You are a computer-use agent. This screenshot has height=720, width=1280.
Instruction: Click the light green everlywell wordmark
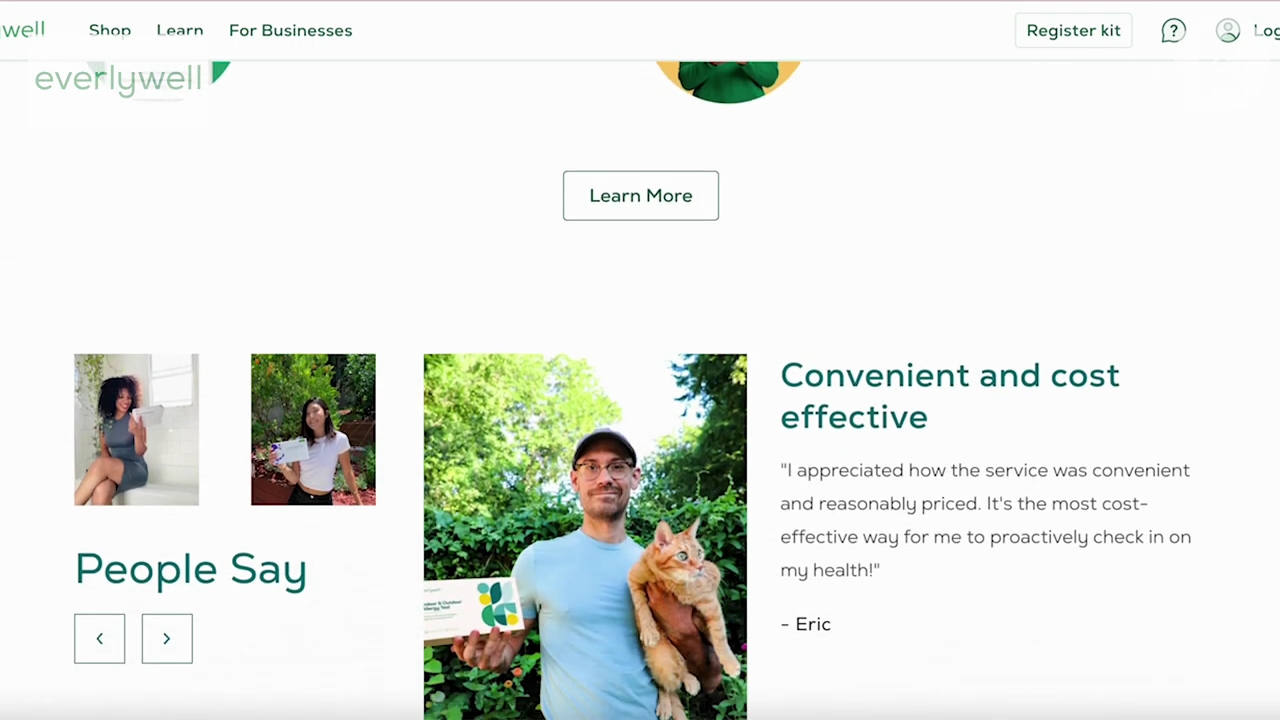tap(118, 79)
